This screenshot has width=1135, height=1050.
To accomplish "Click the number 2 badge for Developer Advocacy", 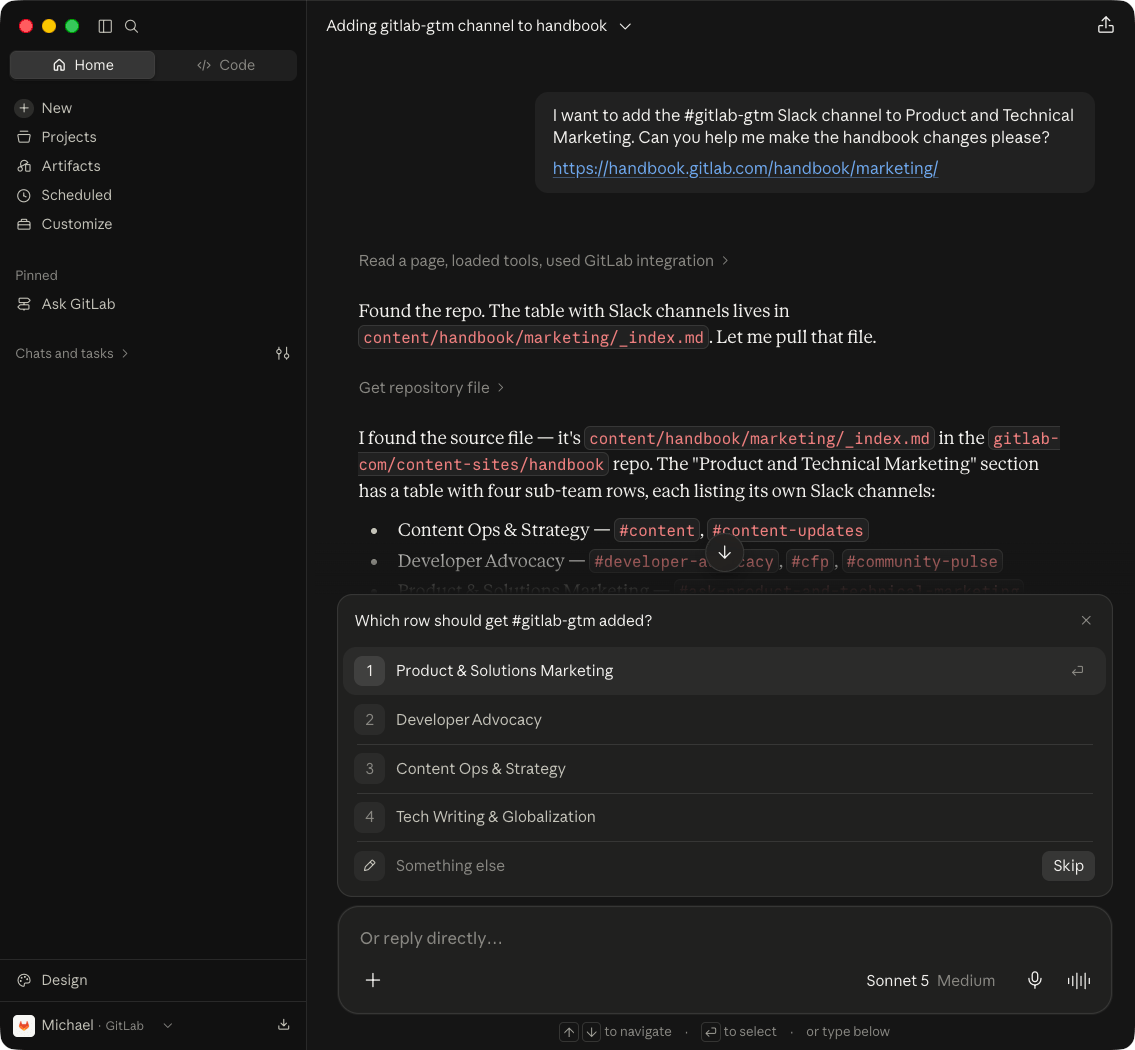I will click(x=369, y=720).
